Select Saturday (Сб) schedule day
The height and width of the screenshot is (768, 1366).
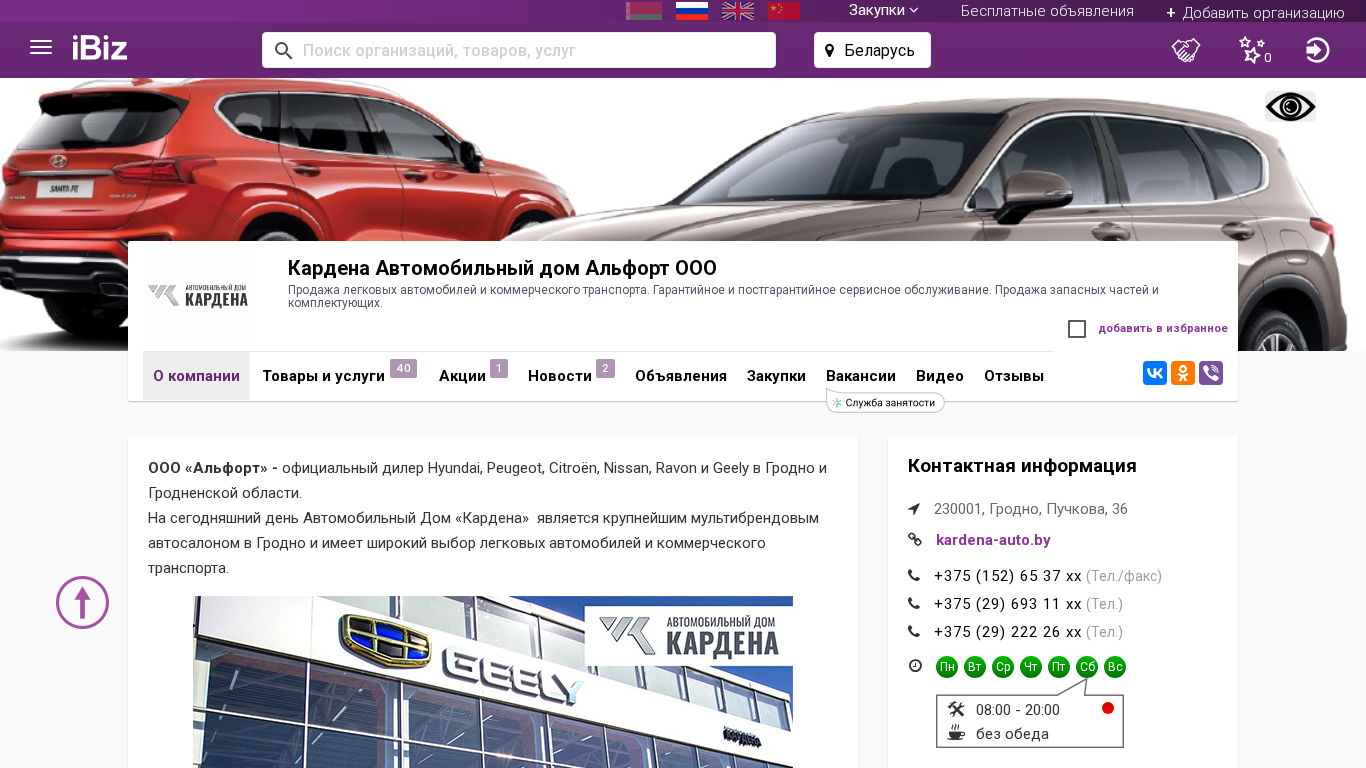point(1087,667)
